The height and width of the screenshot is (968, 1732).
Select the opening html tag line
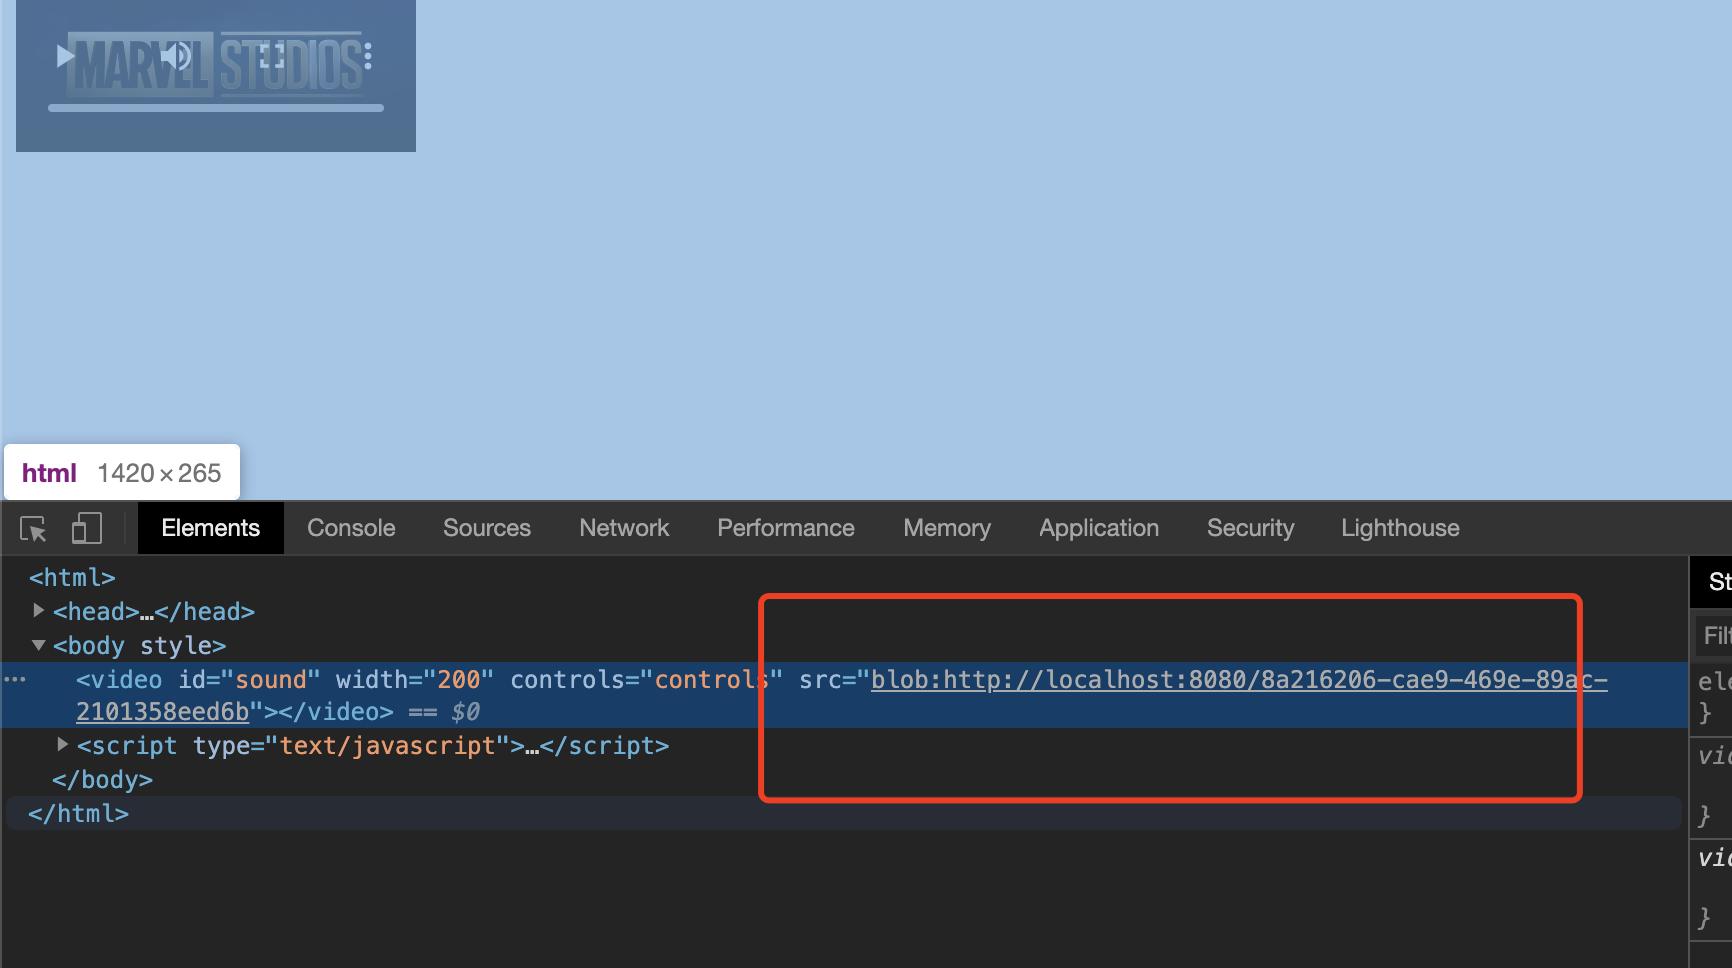pos(72,578)
